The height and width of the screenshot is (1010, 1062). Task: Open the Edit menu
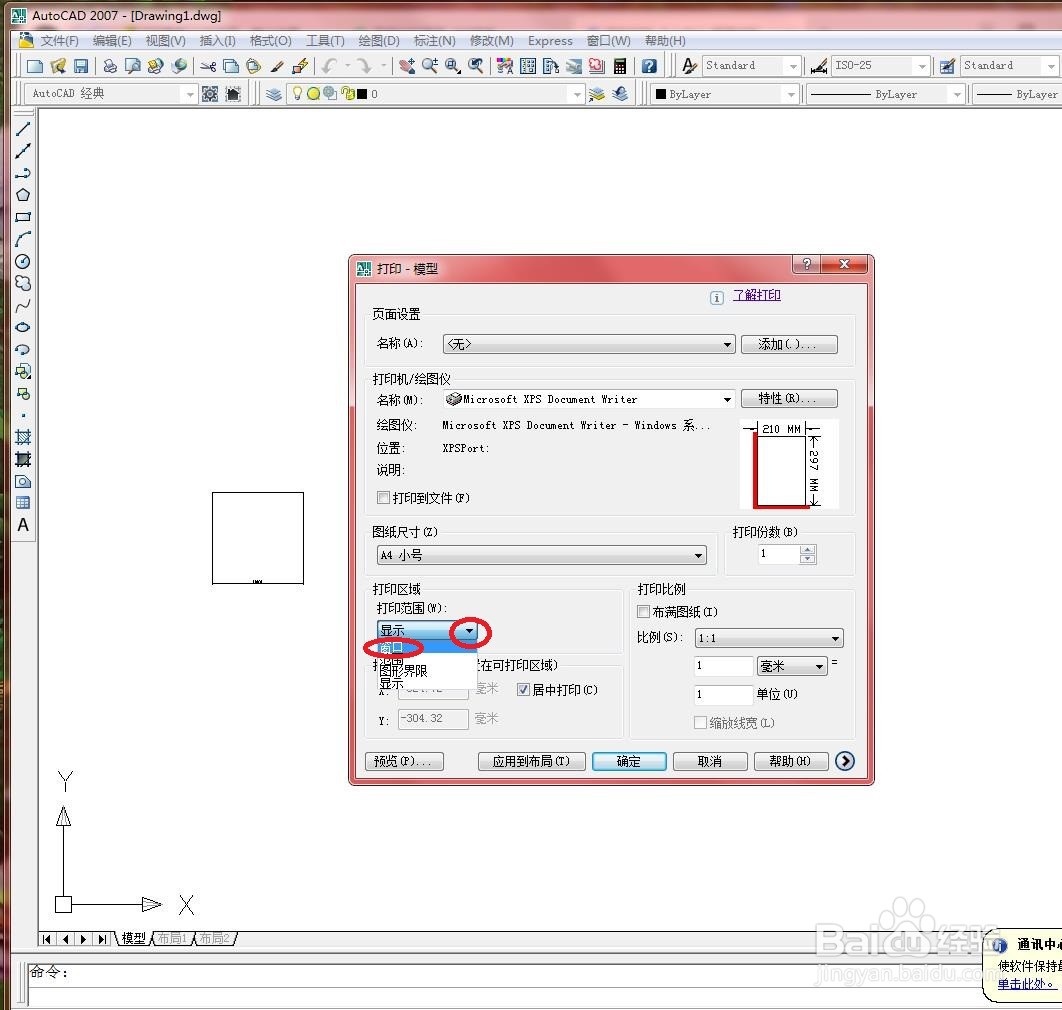click(112, 41)
